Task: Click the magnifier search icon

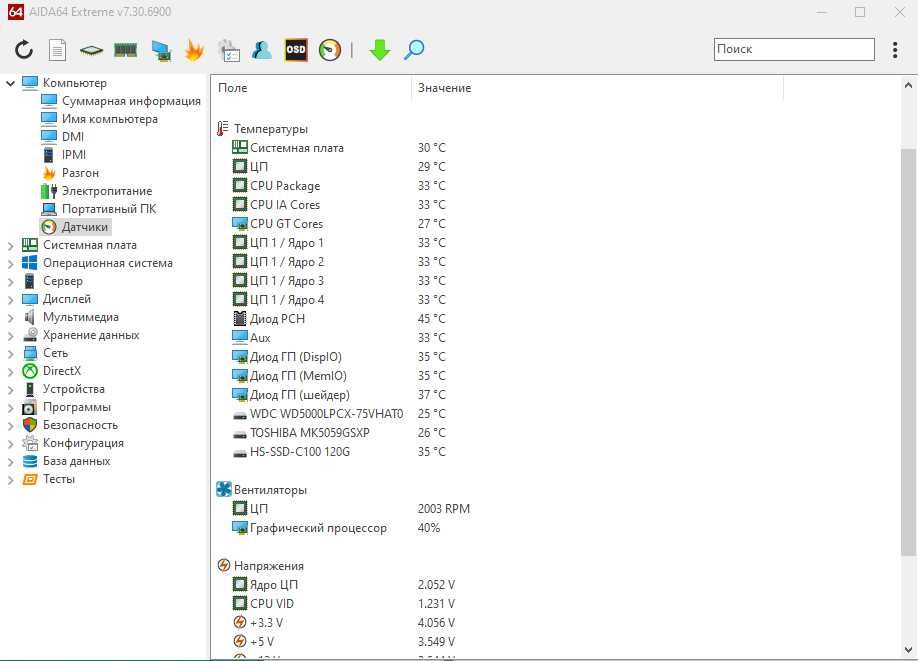Action: pyautogui.click(x=414, y=50)
